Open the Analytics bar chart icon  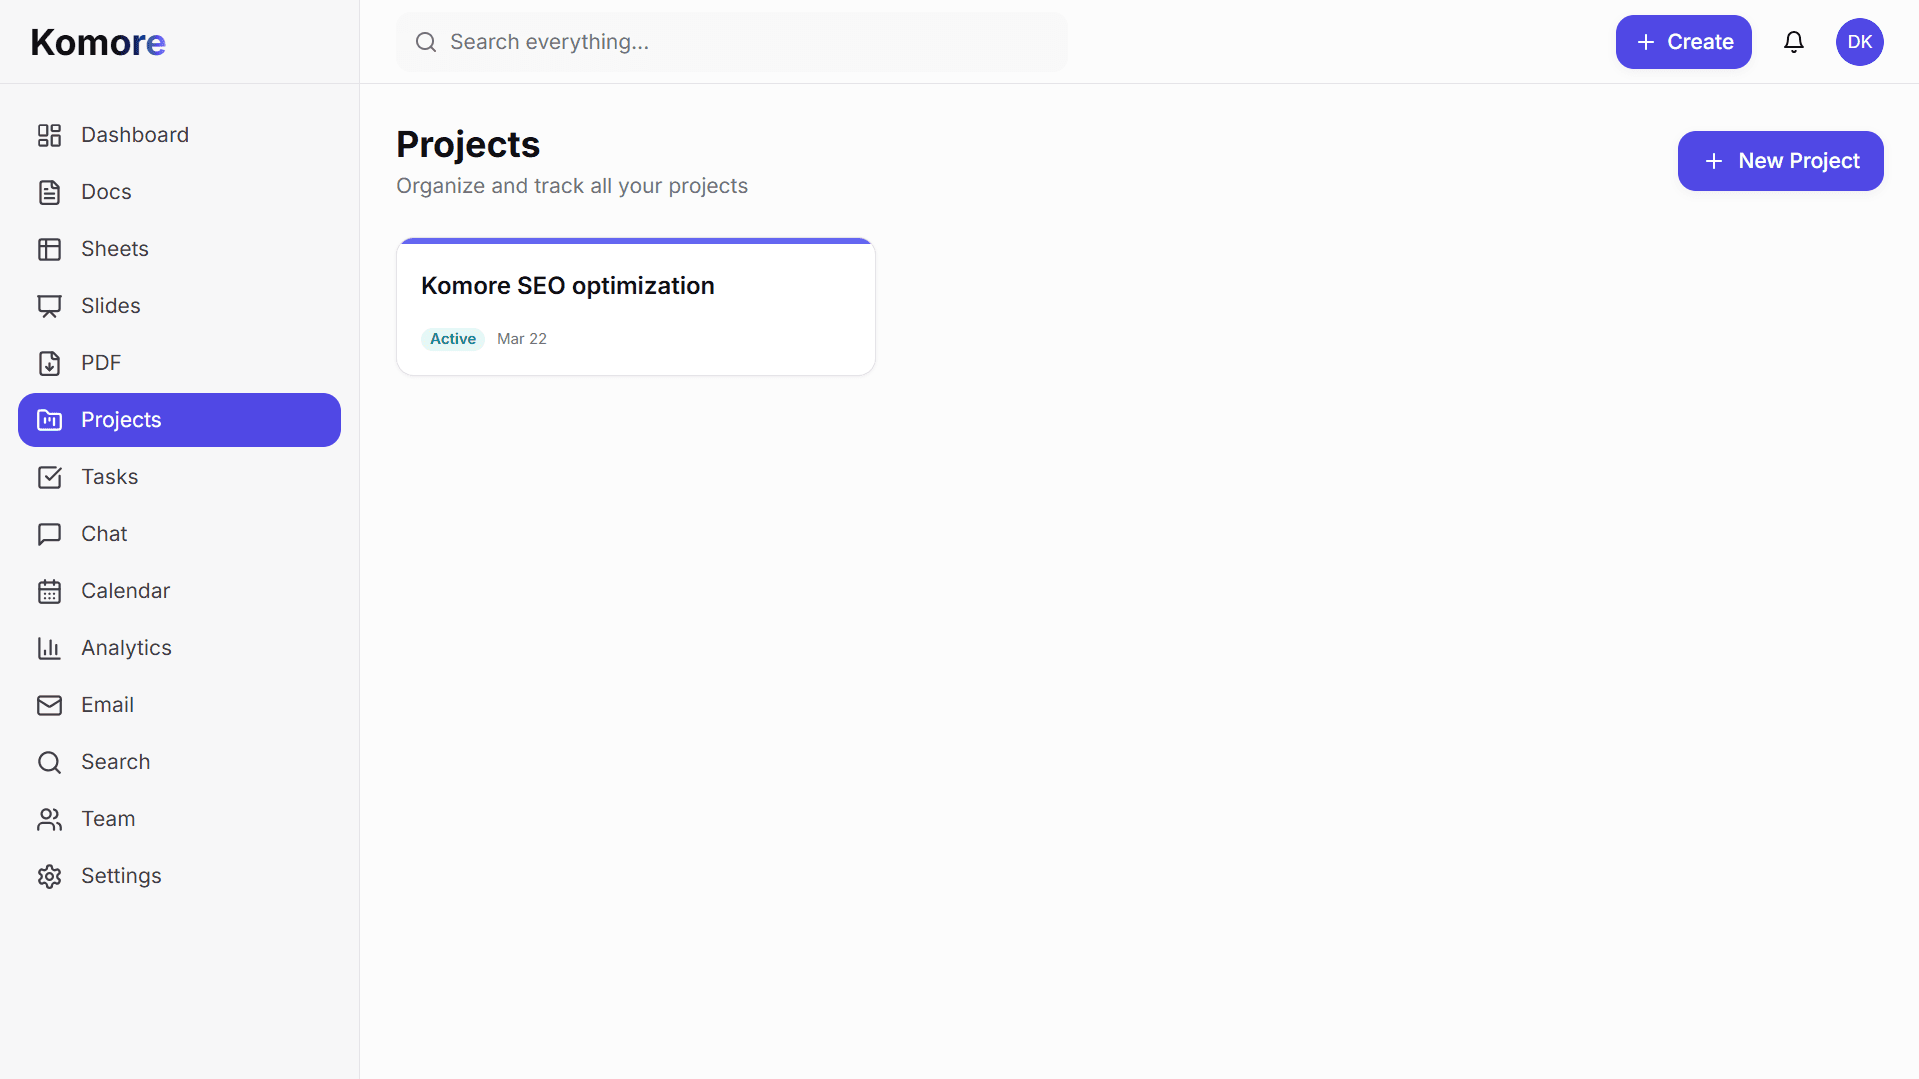[x=50, y=647]
